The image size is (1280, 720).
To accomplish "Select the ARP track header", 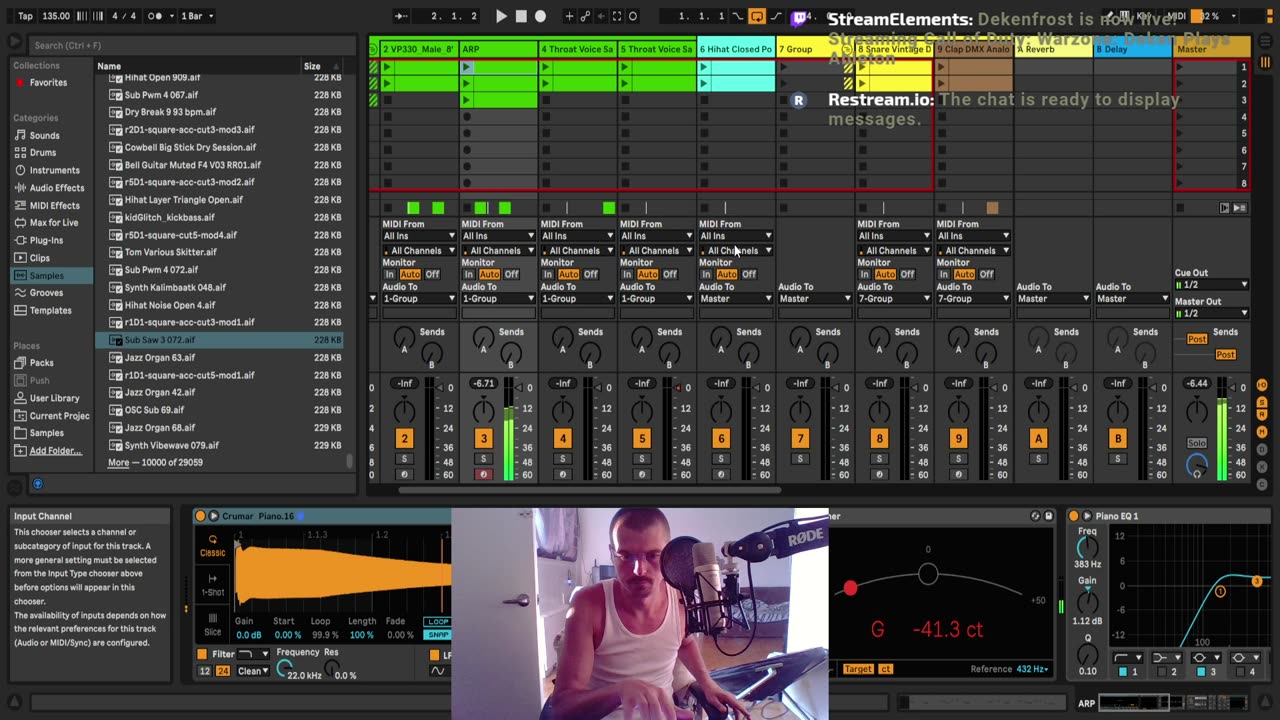I will point(498,49).
